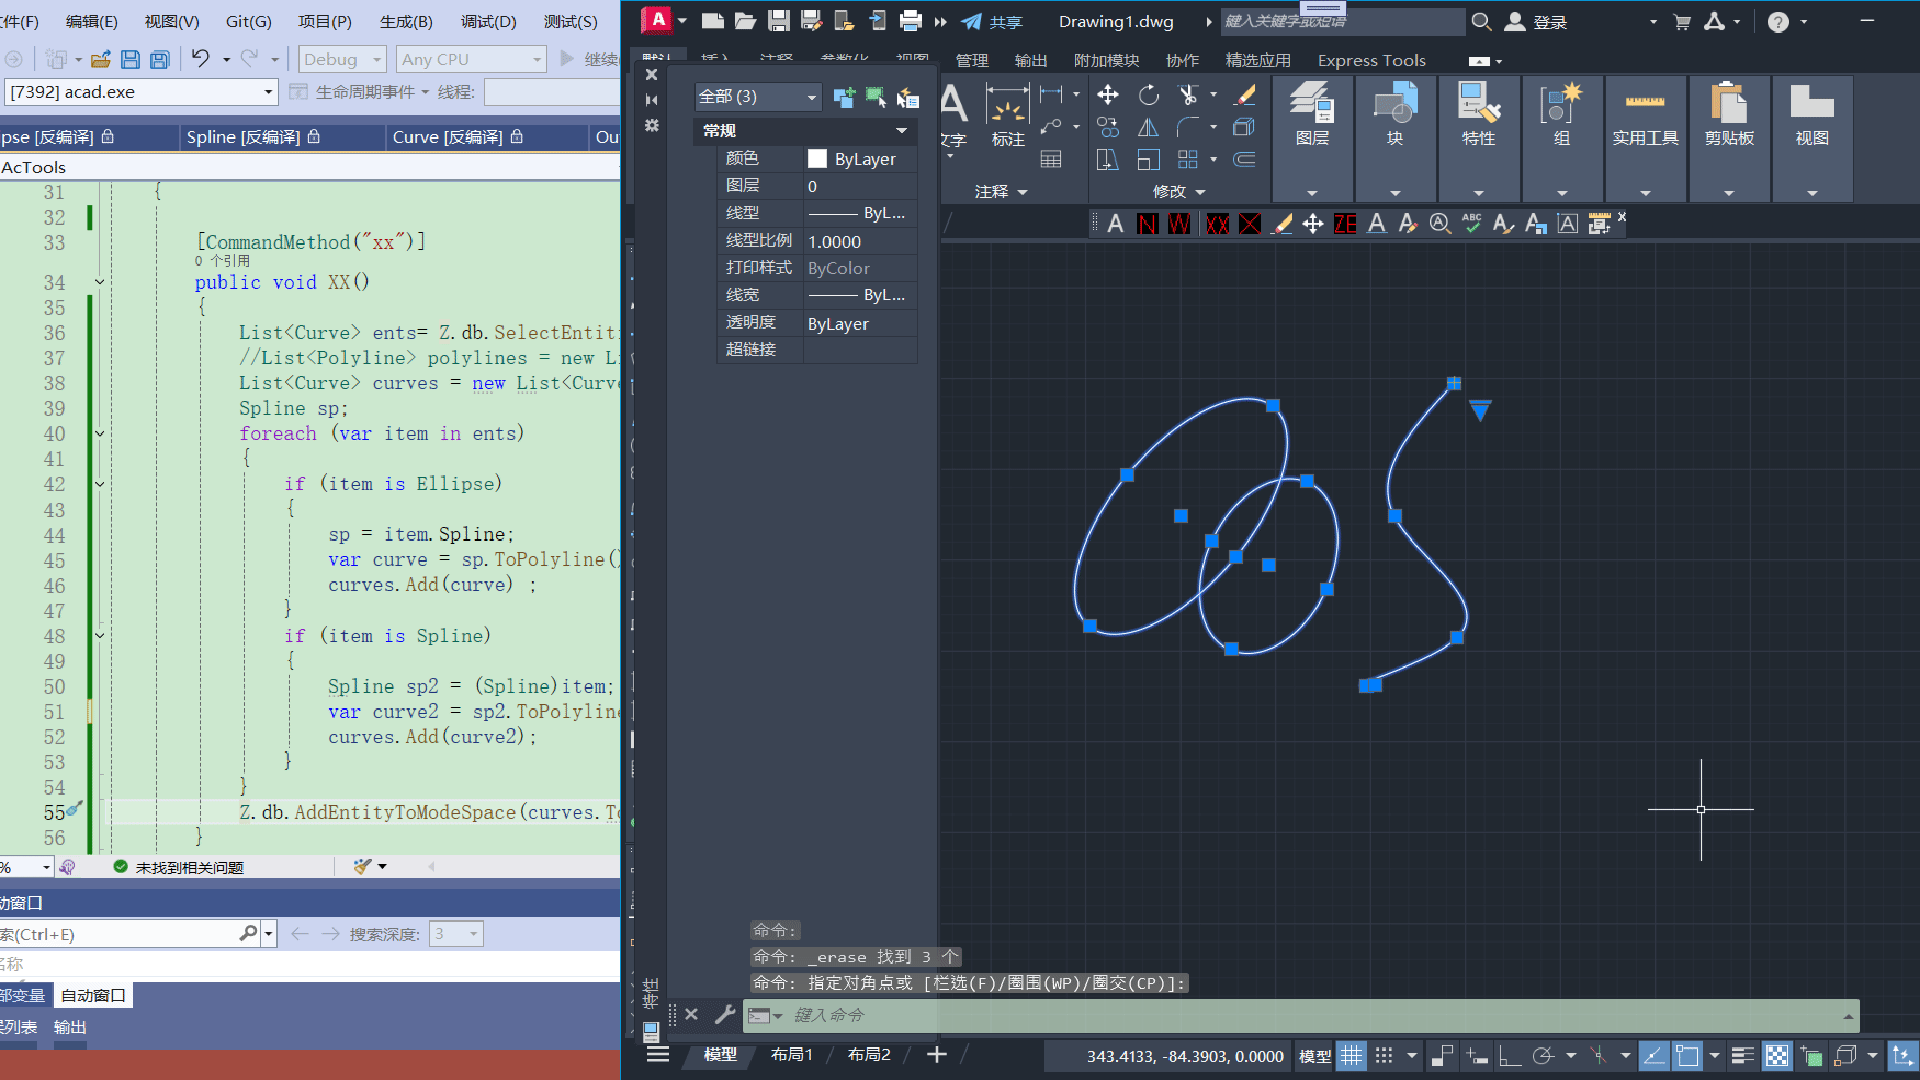Click the Rotate tool icon

click(x=1149, y=95)
